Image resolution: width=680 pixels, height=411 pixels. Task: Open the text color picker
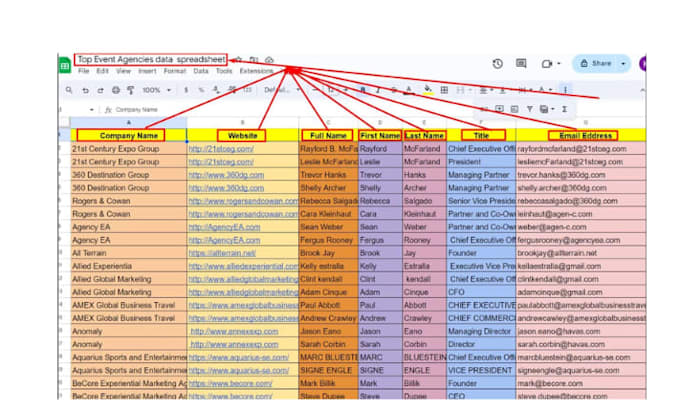point(409,90)
